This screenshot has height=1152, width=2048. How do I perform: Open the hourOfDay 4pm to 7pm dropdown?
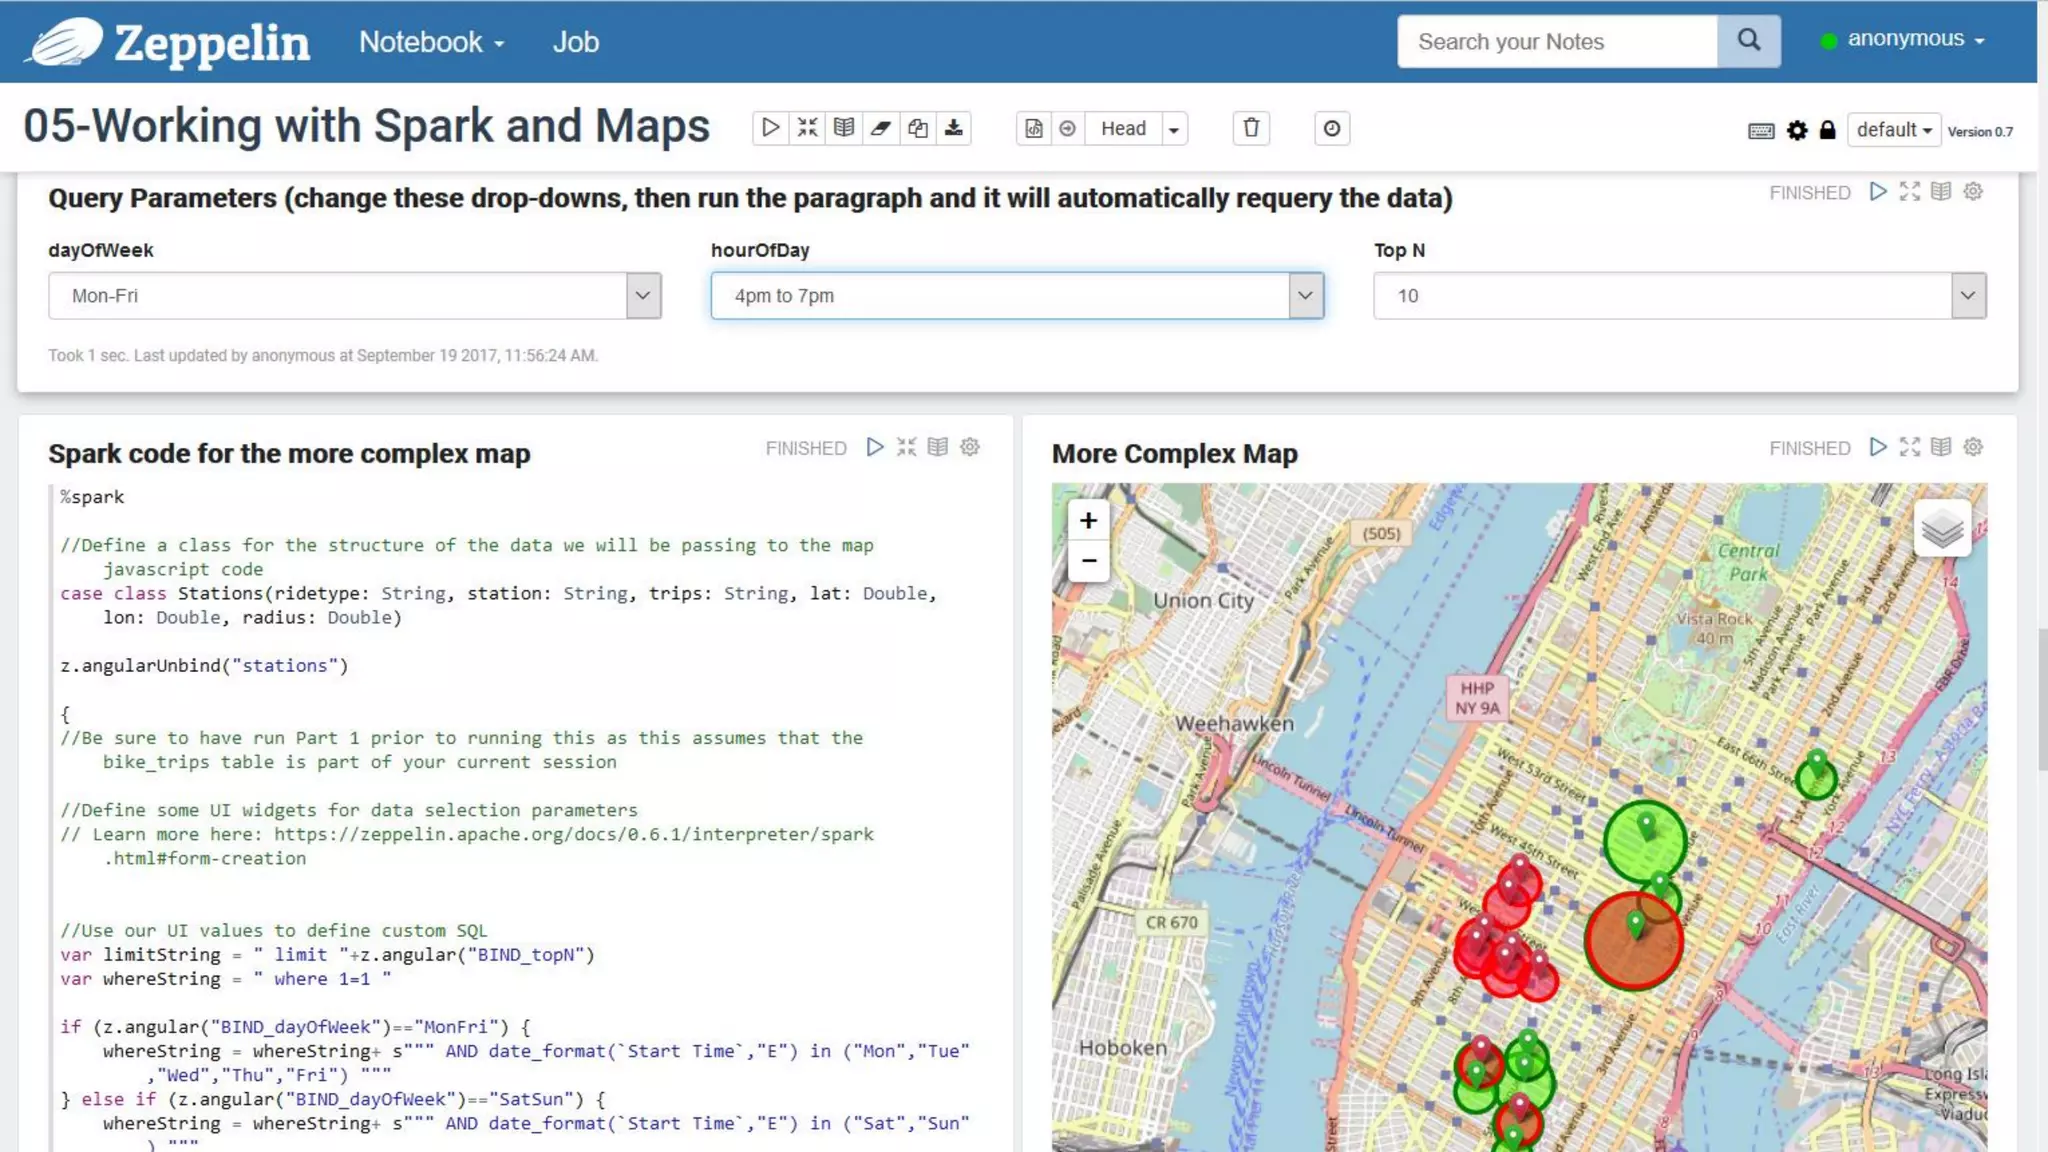[1305, 296]
